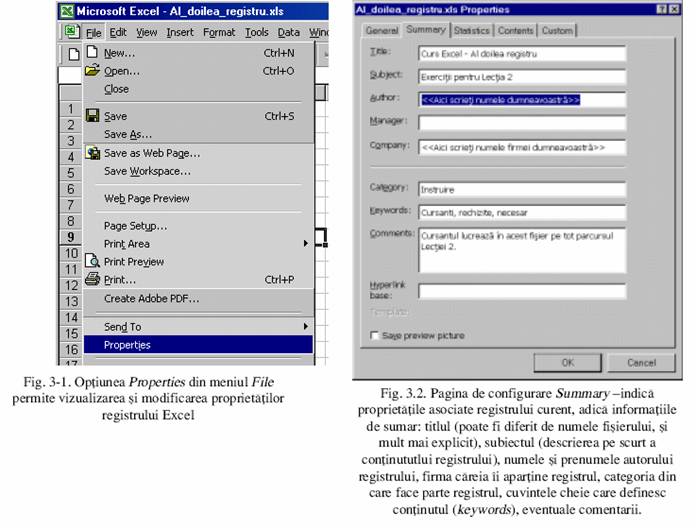Click the help question mark button in Properties dialog
The height and width of the screenshot is (528, 696).
click(661, 9)
